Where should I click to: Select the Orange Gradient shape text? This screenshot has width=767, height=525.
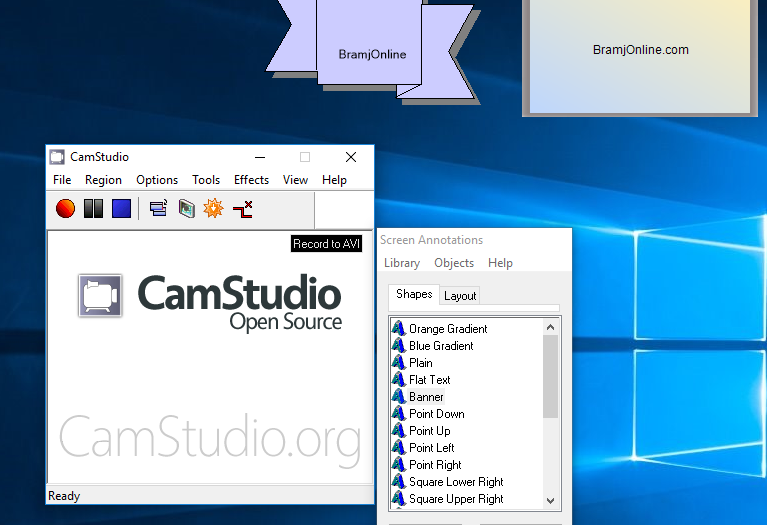pyautogui.click(x=448, y=329)
